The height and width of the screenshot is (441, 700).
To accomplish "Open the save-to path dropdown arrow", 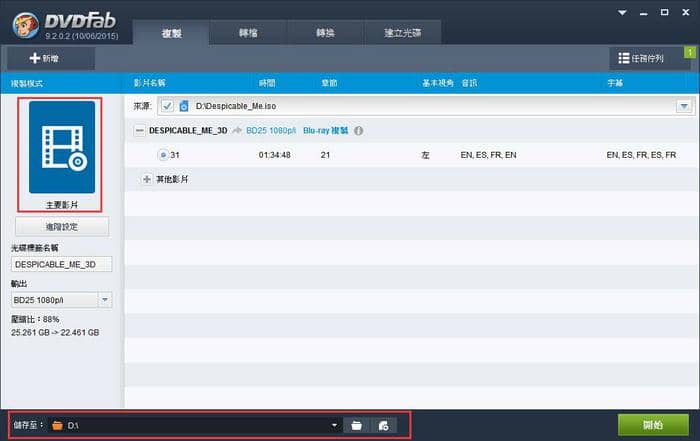I will 334,425.
